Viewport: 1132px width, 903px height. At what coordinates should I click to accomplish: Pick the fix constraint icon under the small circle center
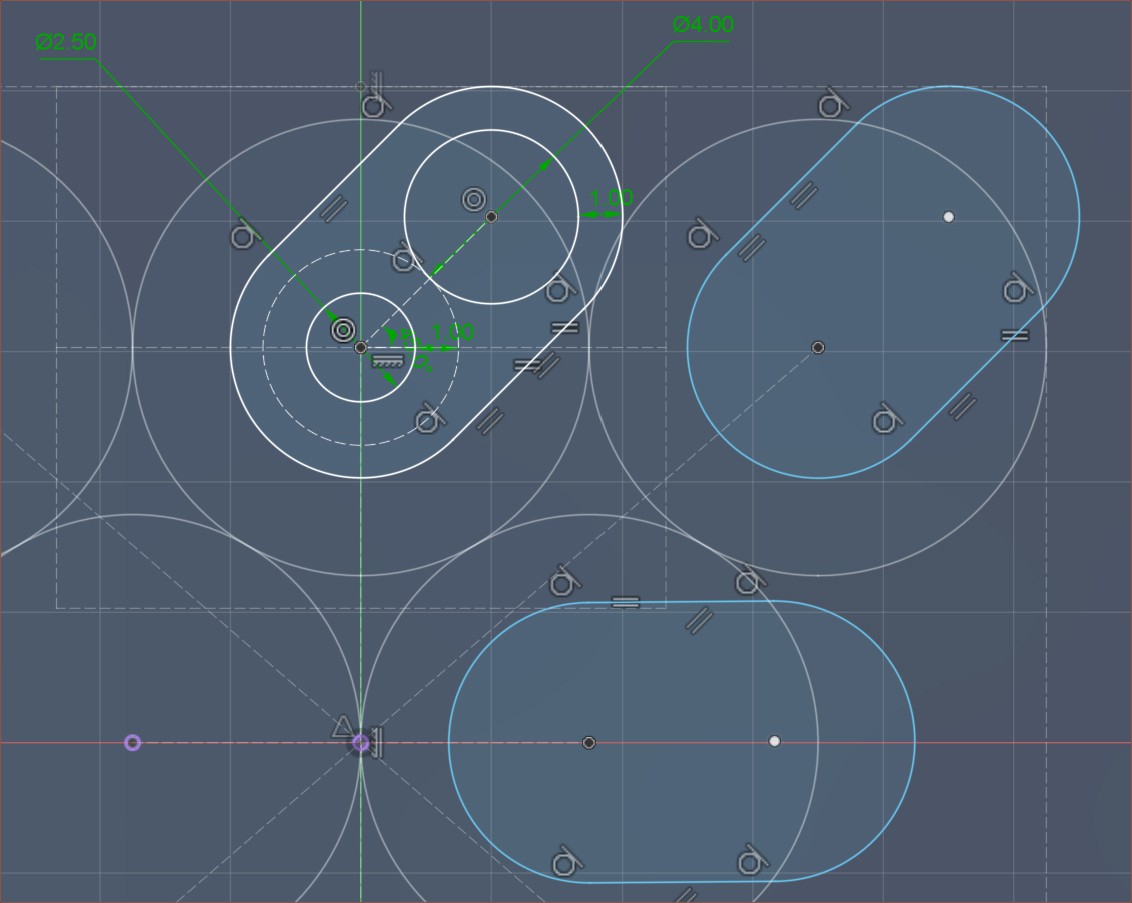(x=388, y=360)
